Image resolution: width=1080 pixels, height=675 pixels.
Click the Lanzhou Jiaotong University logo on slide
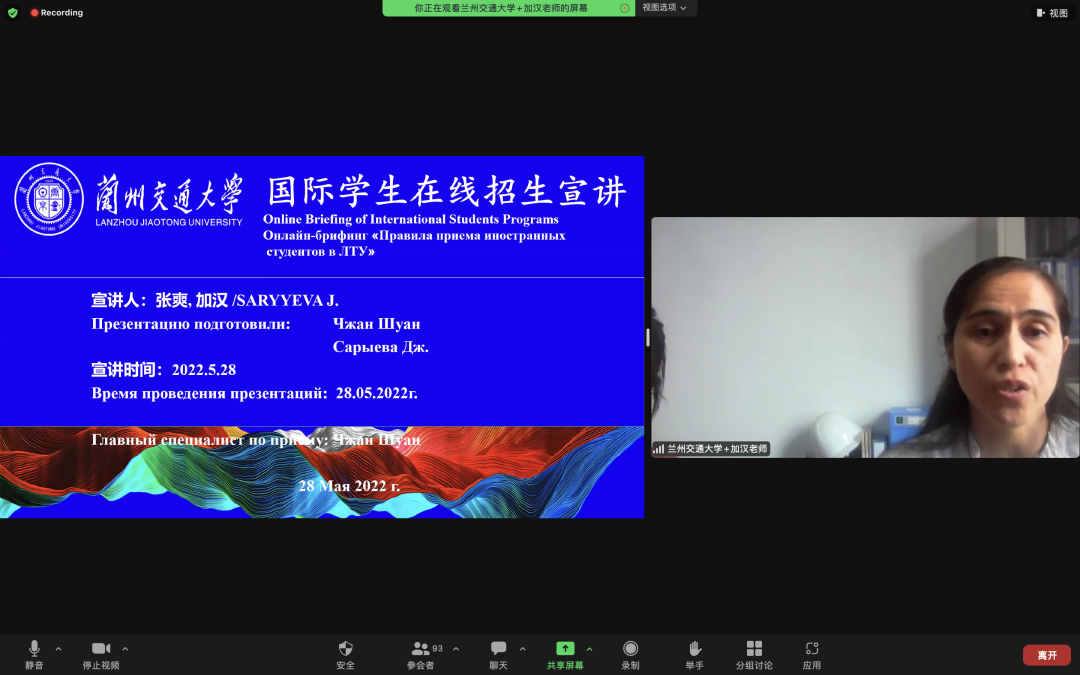[49, 199]
